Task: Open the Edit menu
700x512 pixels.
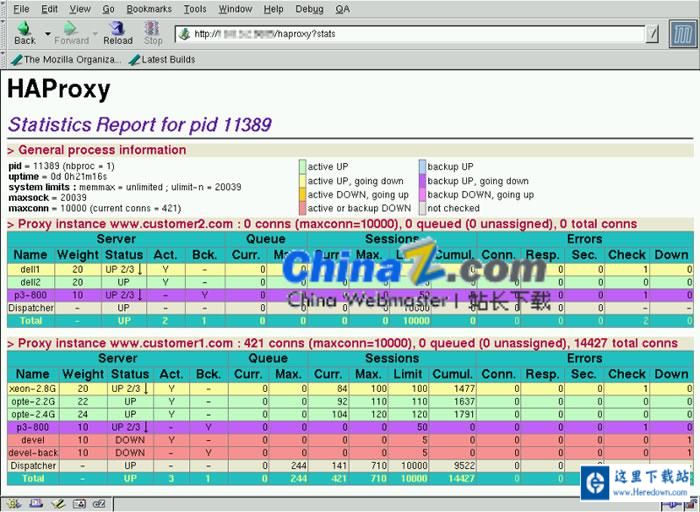Action: [x=50, y=9]
